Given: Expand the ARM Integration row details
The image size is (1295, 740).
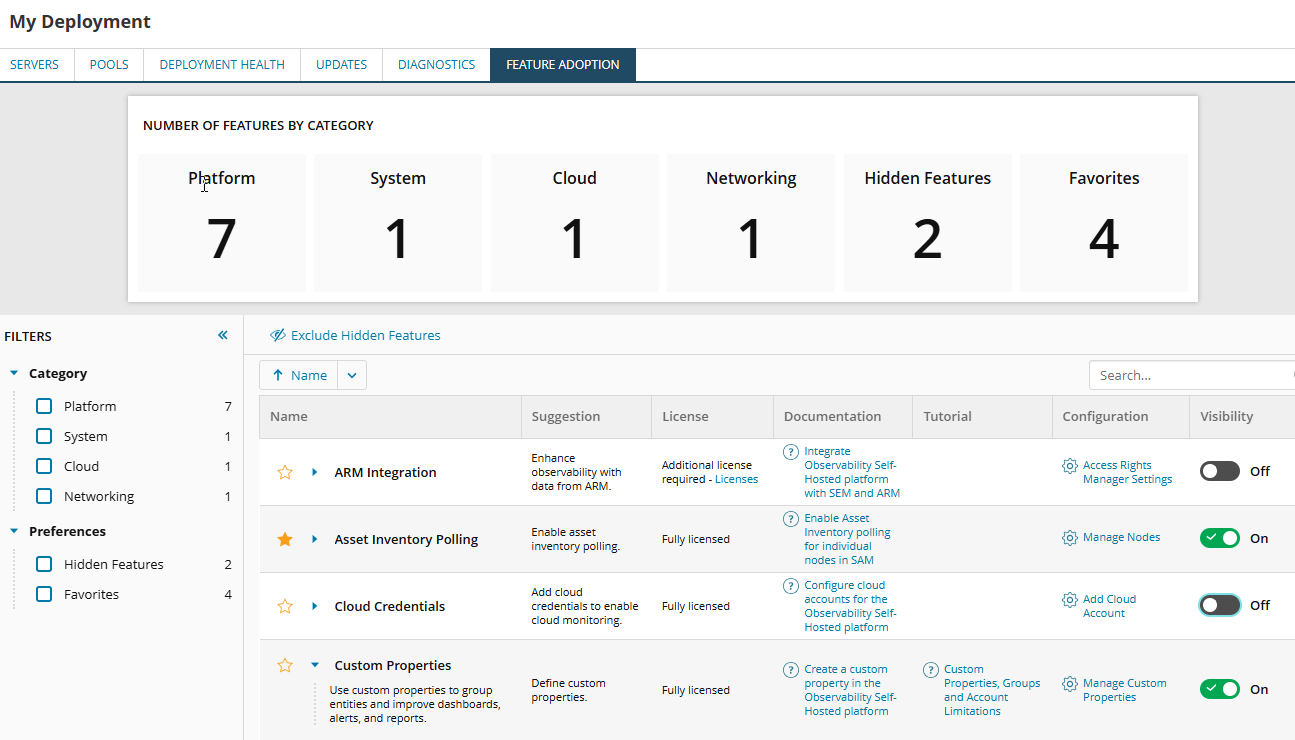Looking at the screenshot, I should [314, 472].
